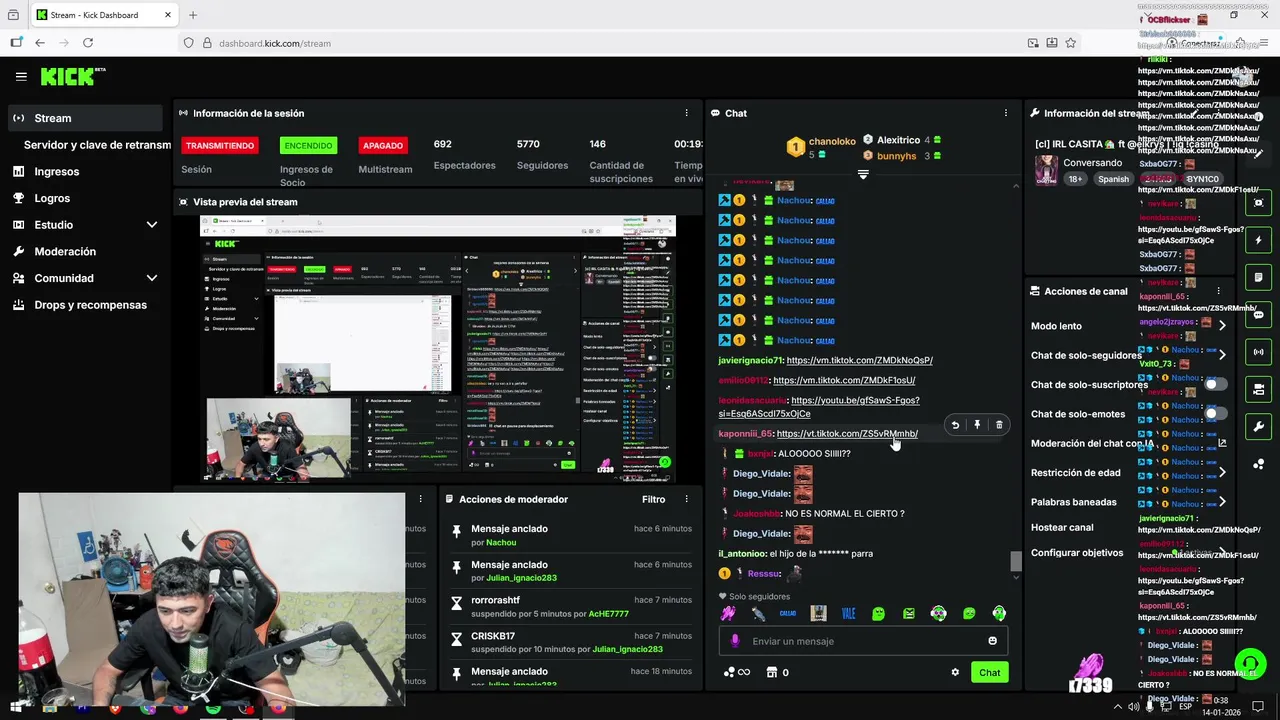Open chat settings gear icon
Screen dimensions: 1280x720
[x=955, y=672]
